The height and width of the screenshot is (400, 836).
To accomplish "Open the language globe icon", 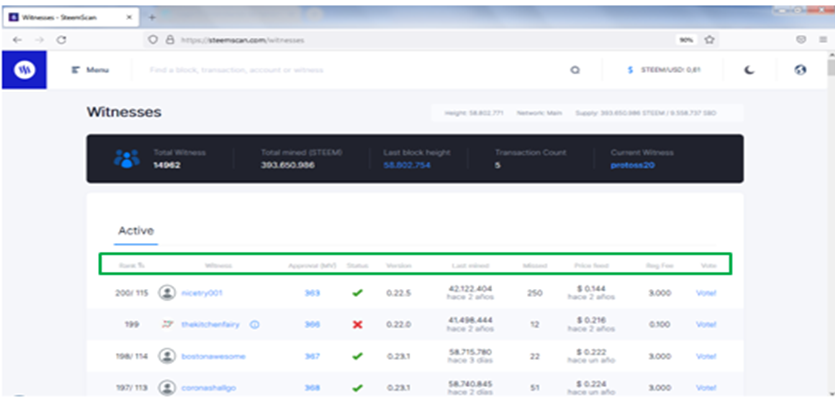I will 800,70.
